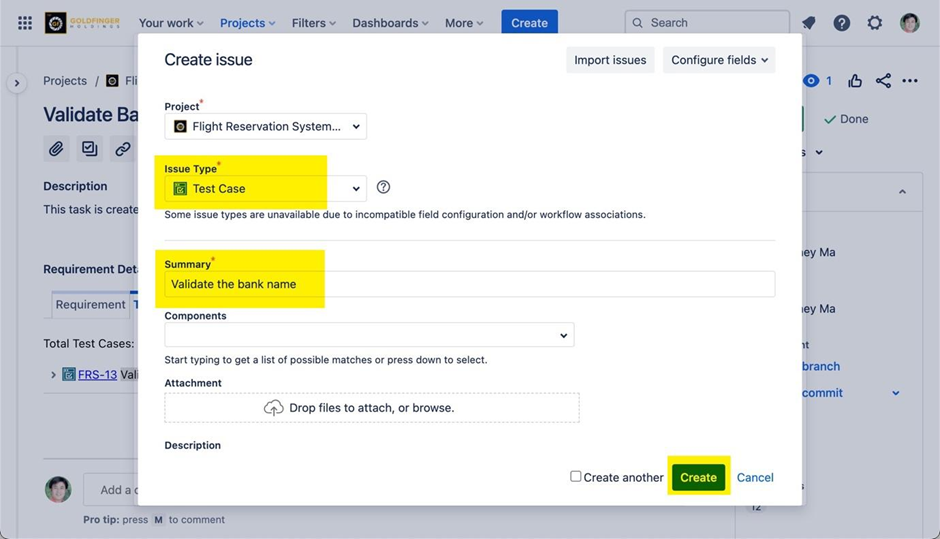Click the thumbs up vote icon
The image size is (940, 539).
855,81
